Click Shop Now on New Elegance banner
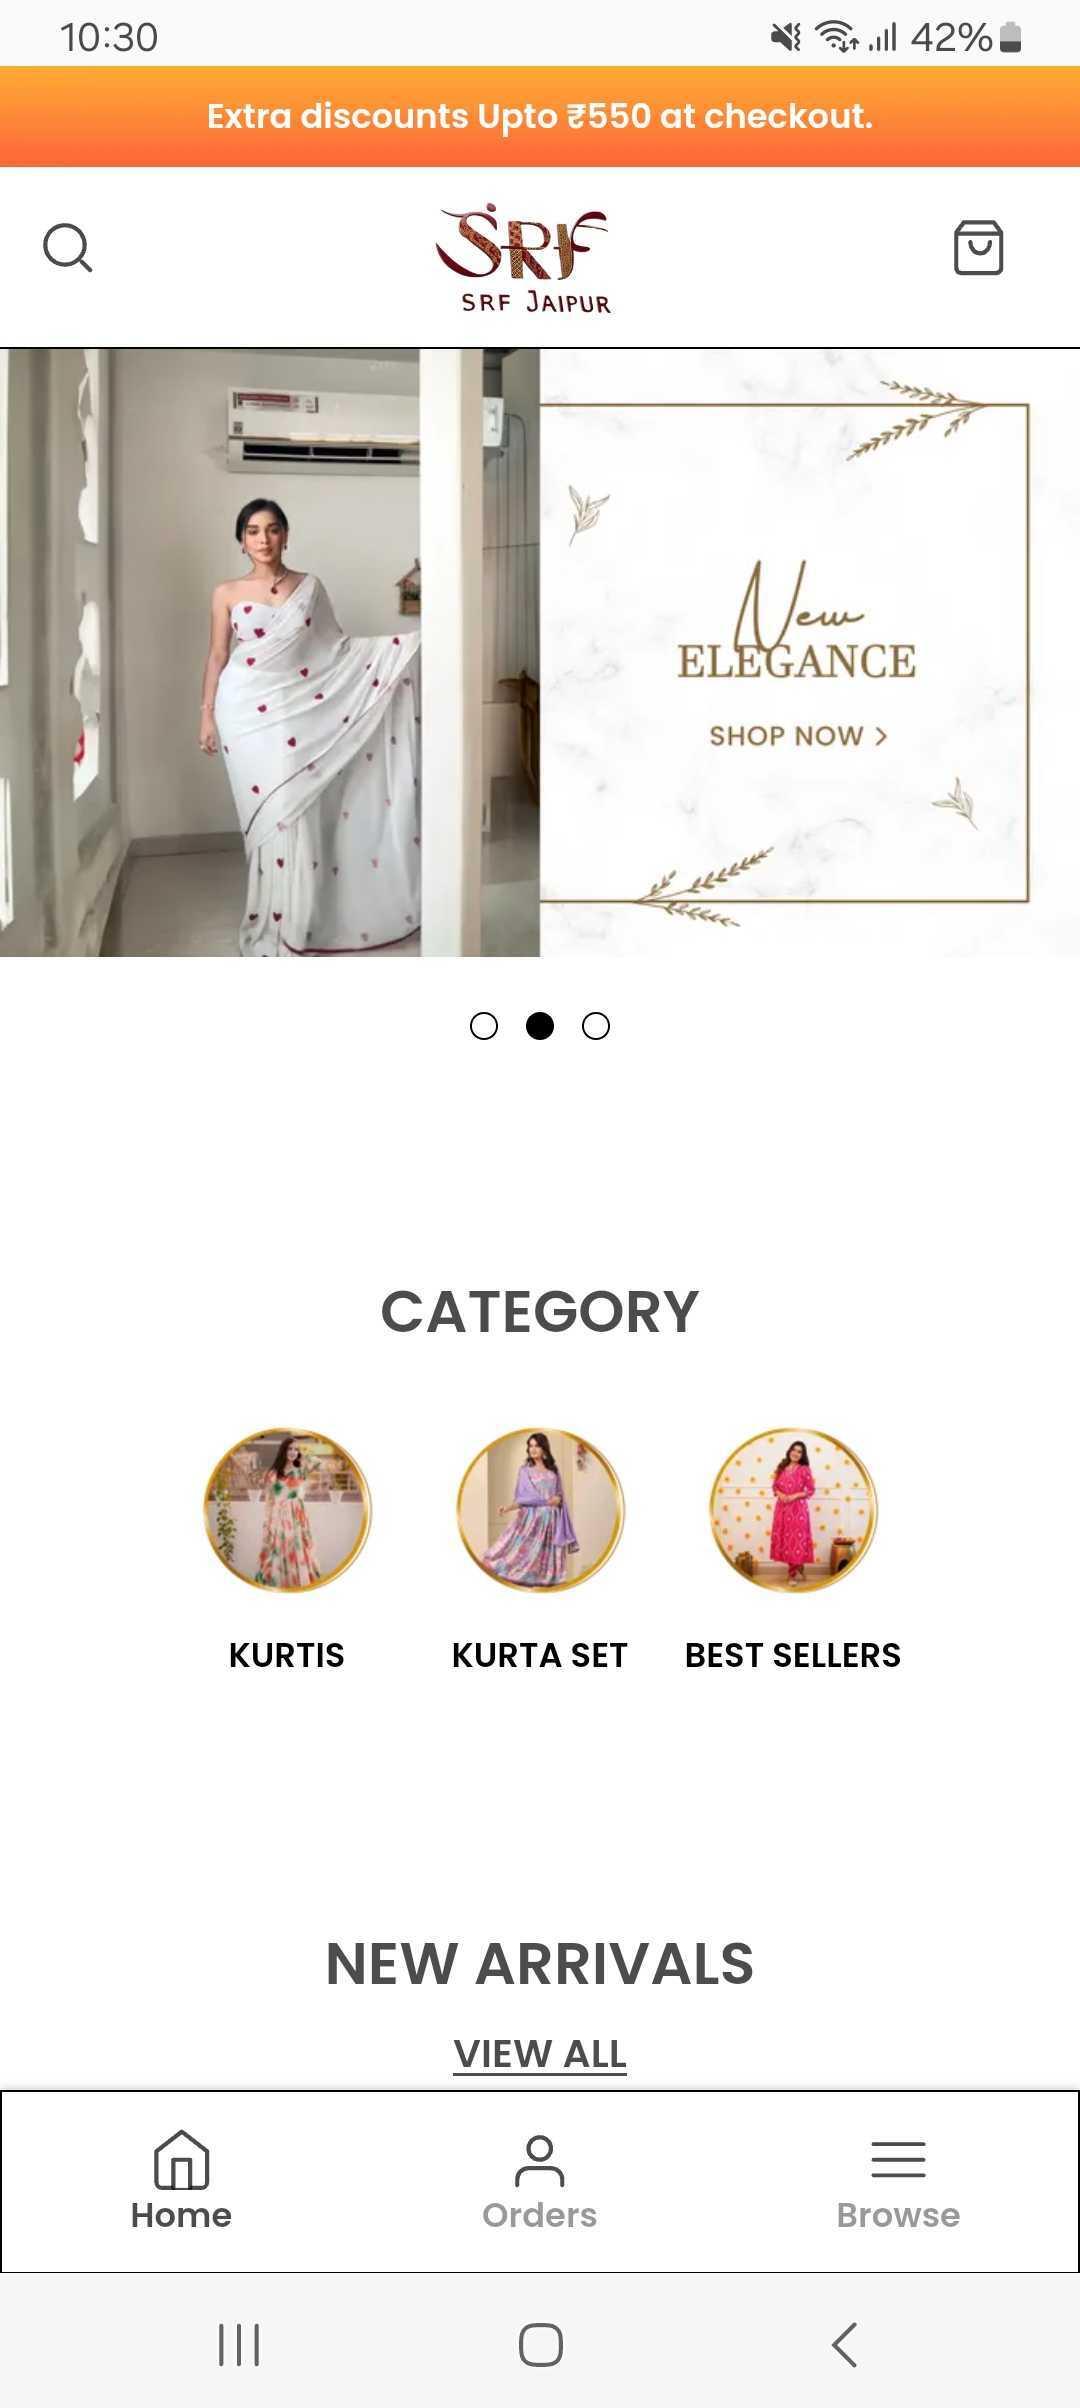This screenshot has height=2408, width=1080. [798, 736]
